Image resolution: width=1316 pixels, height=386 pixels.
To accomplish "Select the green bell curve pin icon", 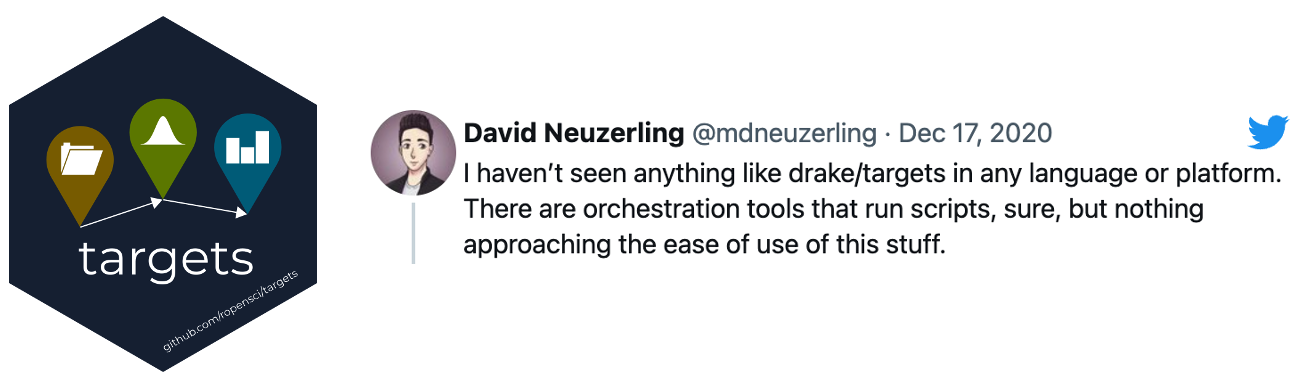I will [x=162, y=145].
